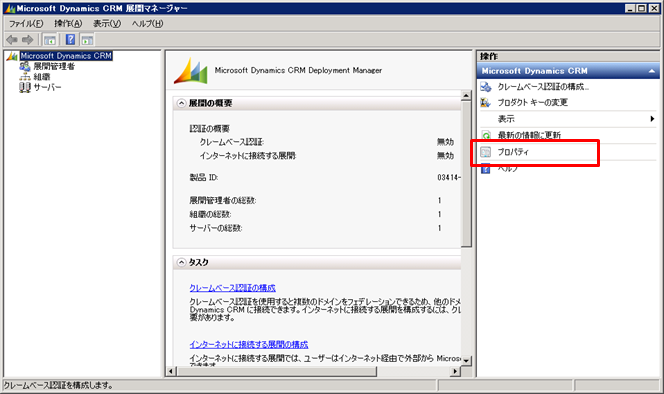Click クレームベース認証の構成 in actions pane

tap(543, 87)
